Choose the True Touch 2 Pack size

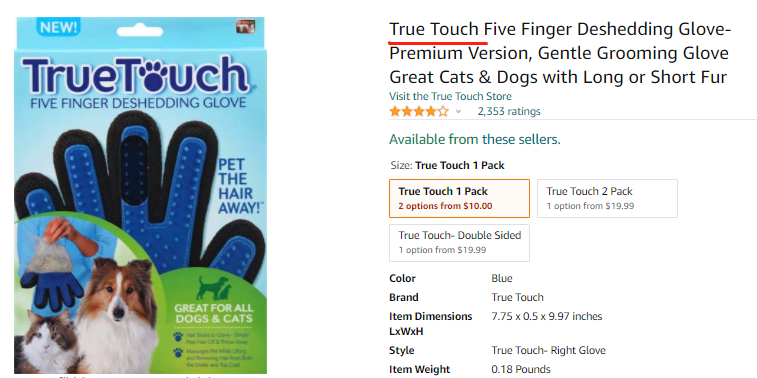pyautogui.click(x=607, y=198)
